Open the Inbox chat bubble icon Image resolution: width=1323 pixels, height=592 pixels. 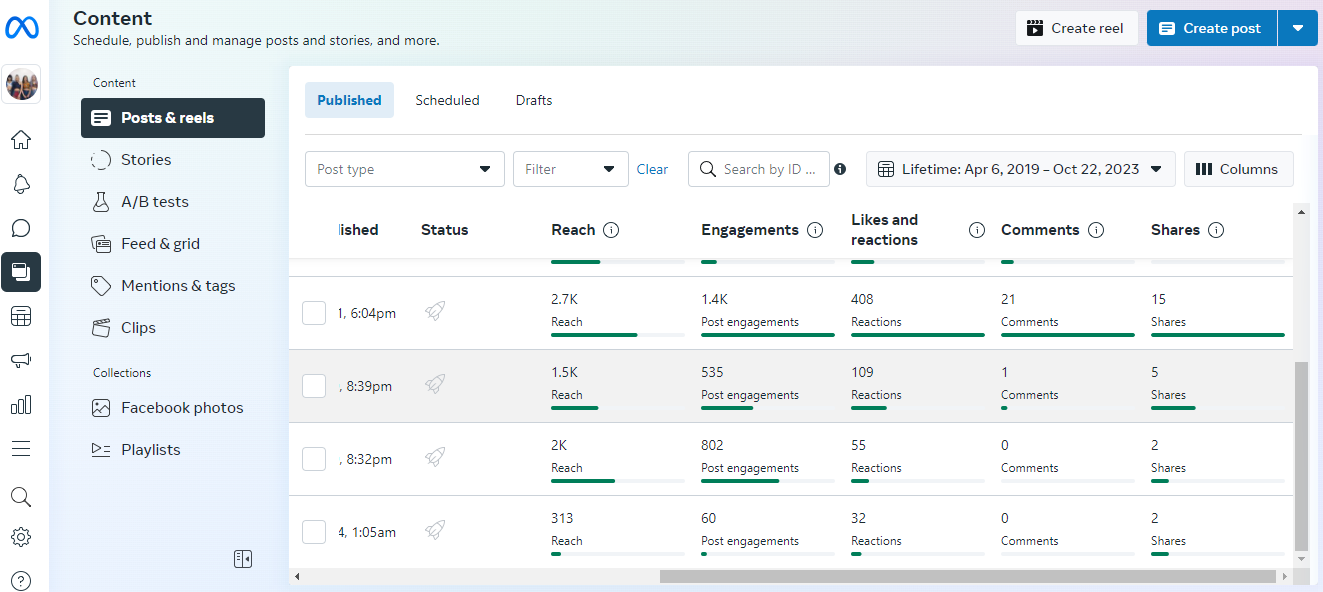click(x=21, y=228)
